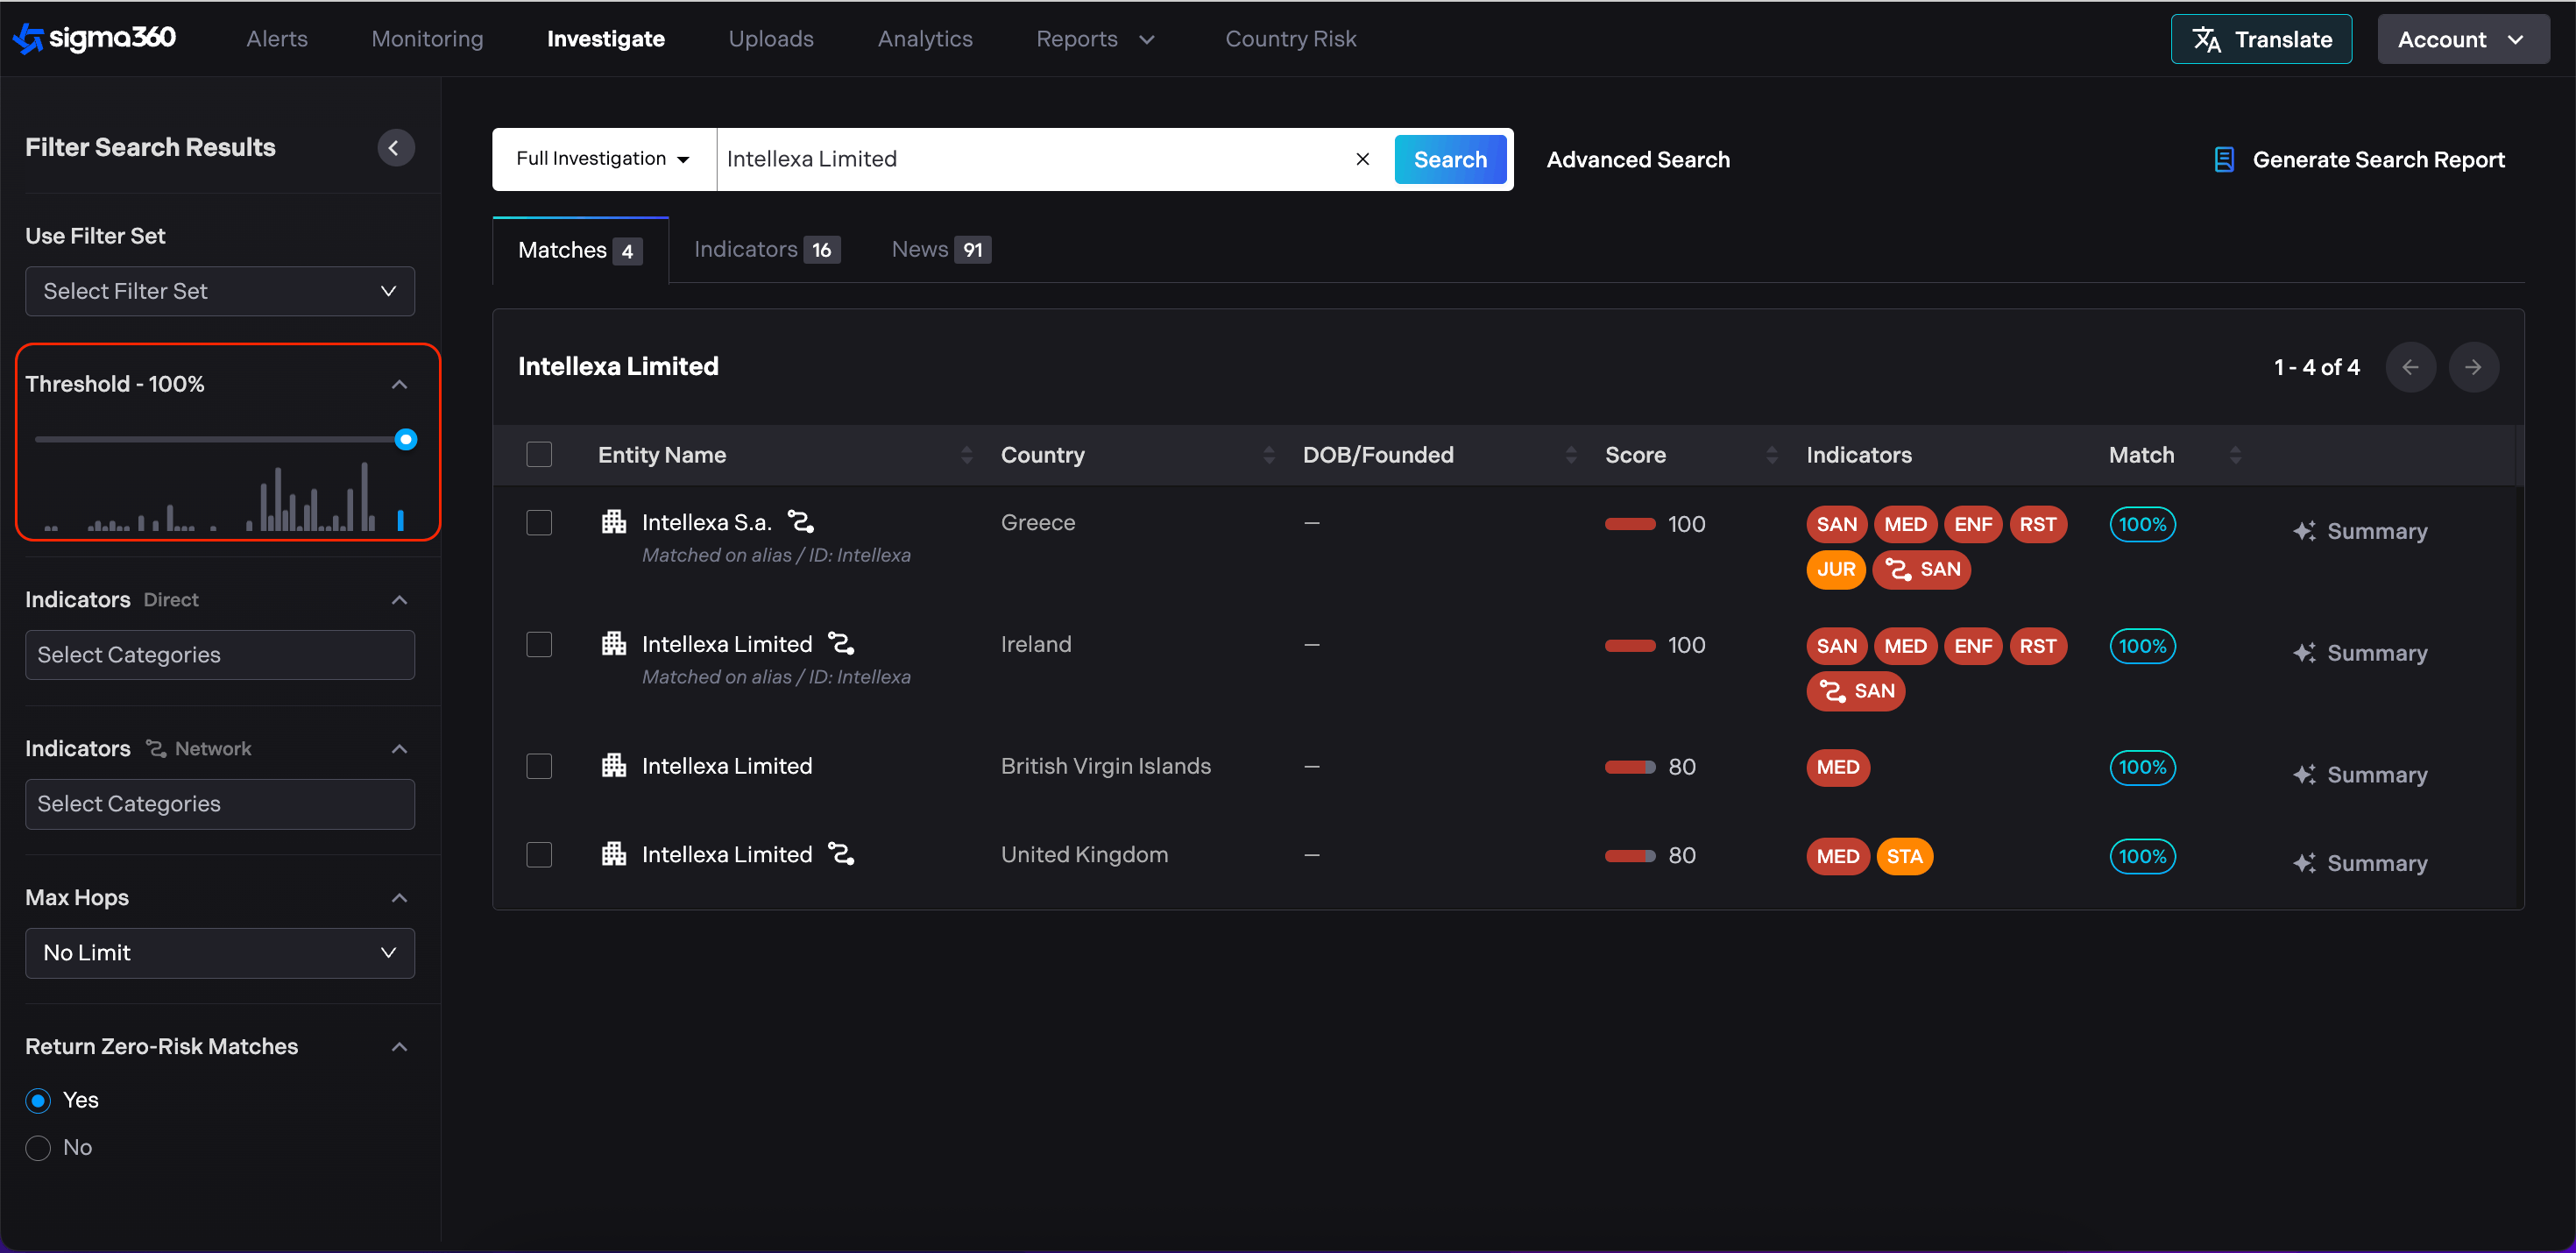
Task: Collapse the filter sidebar with chevron icon
Action: coord(395,148)
